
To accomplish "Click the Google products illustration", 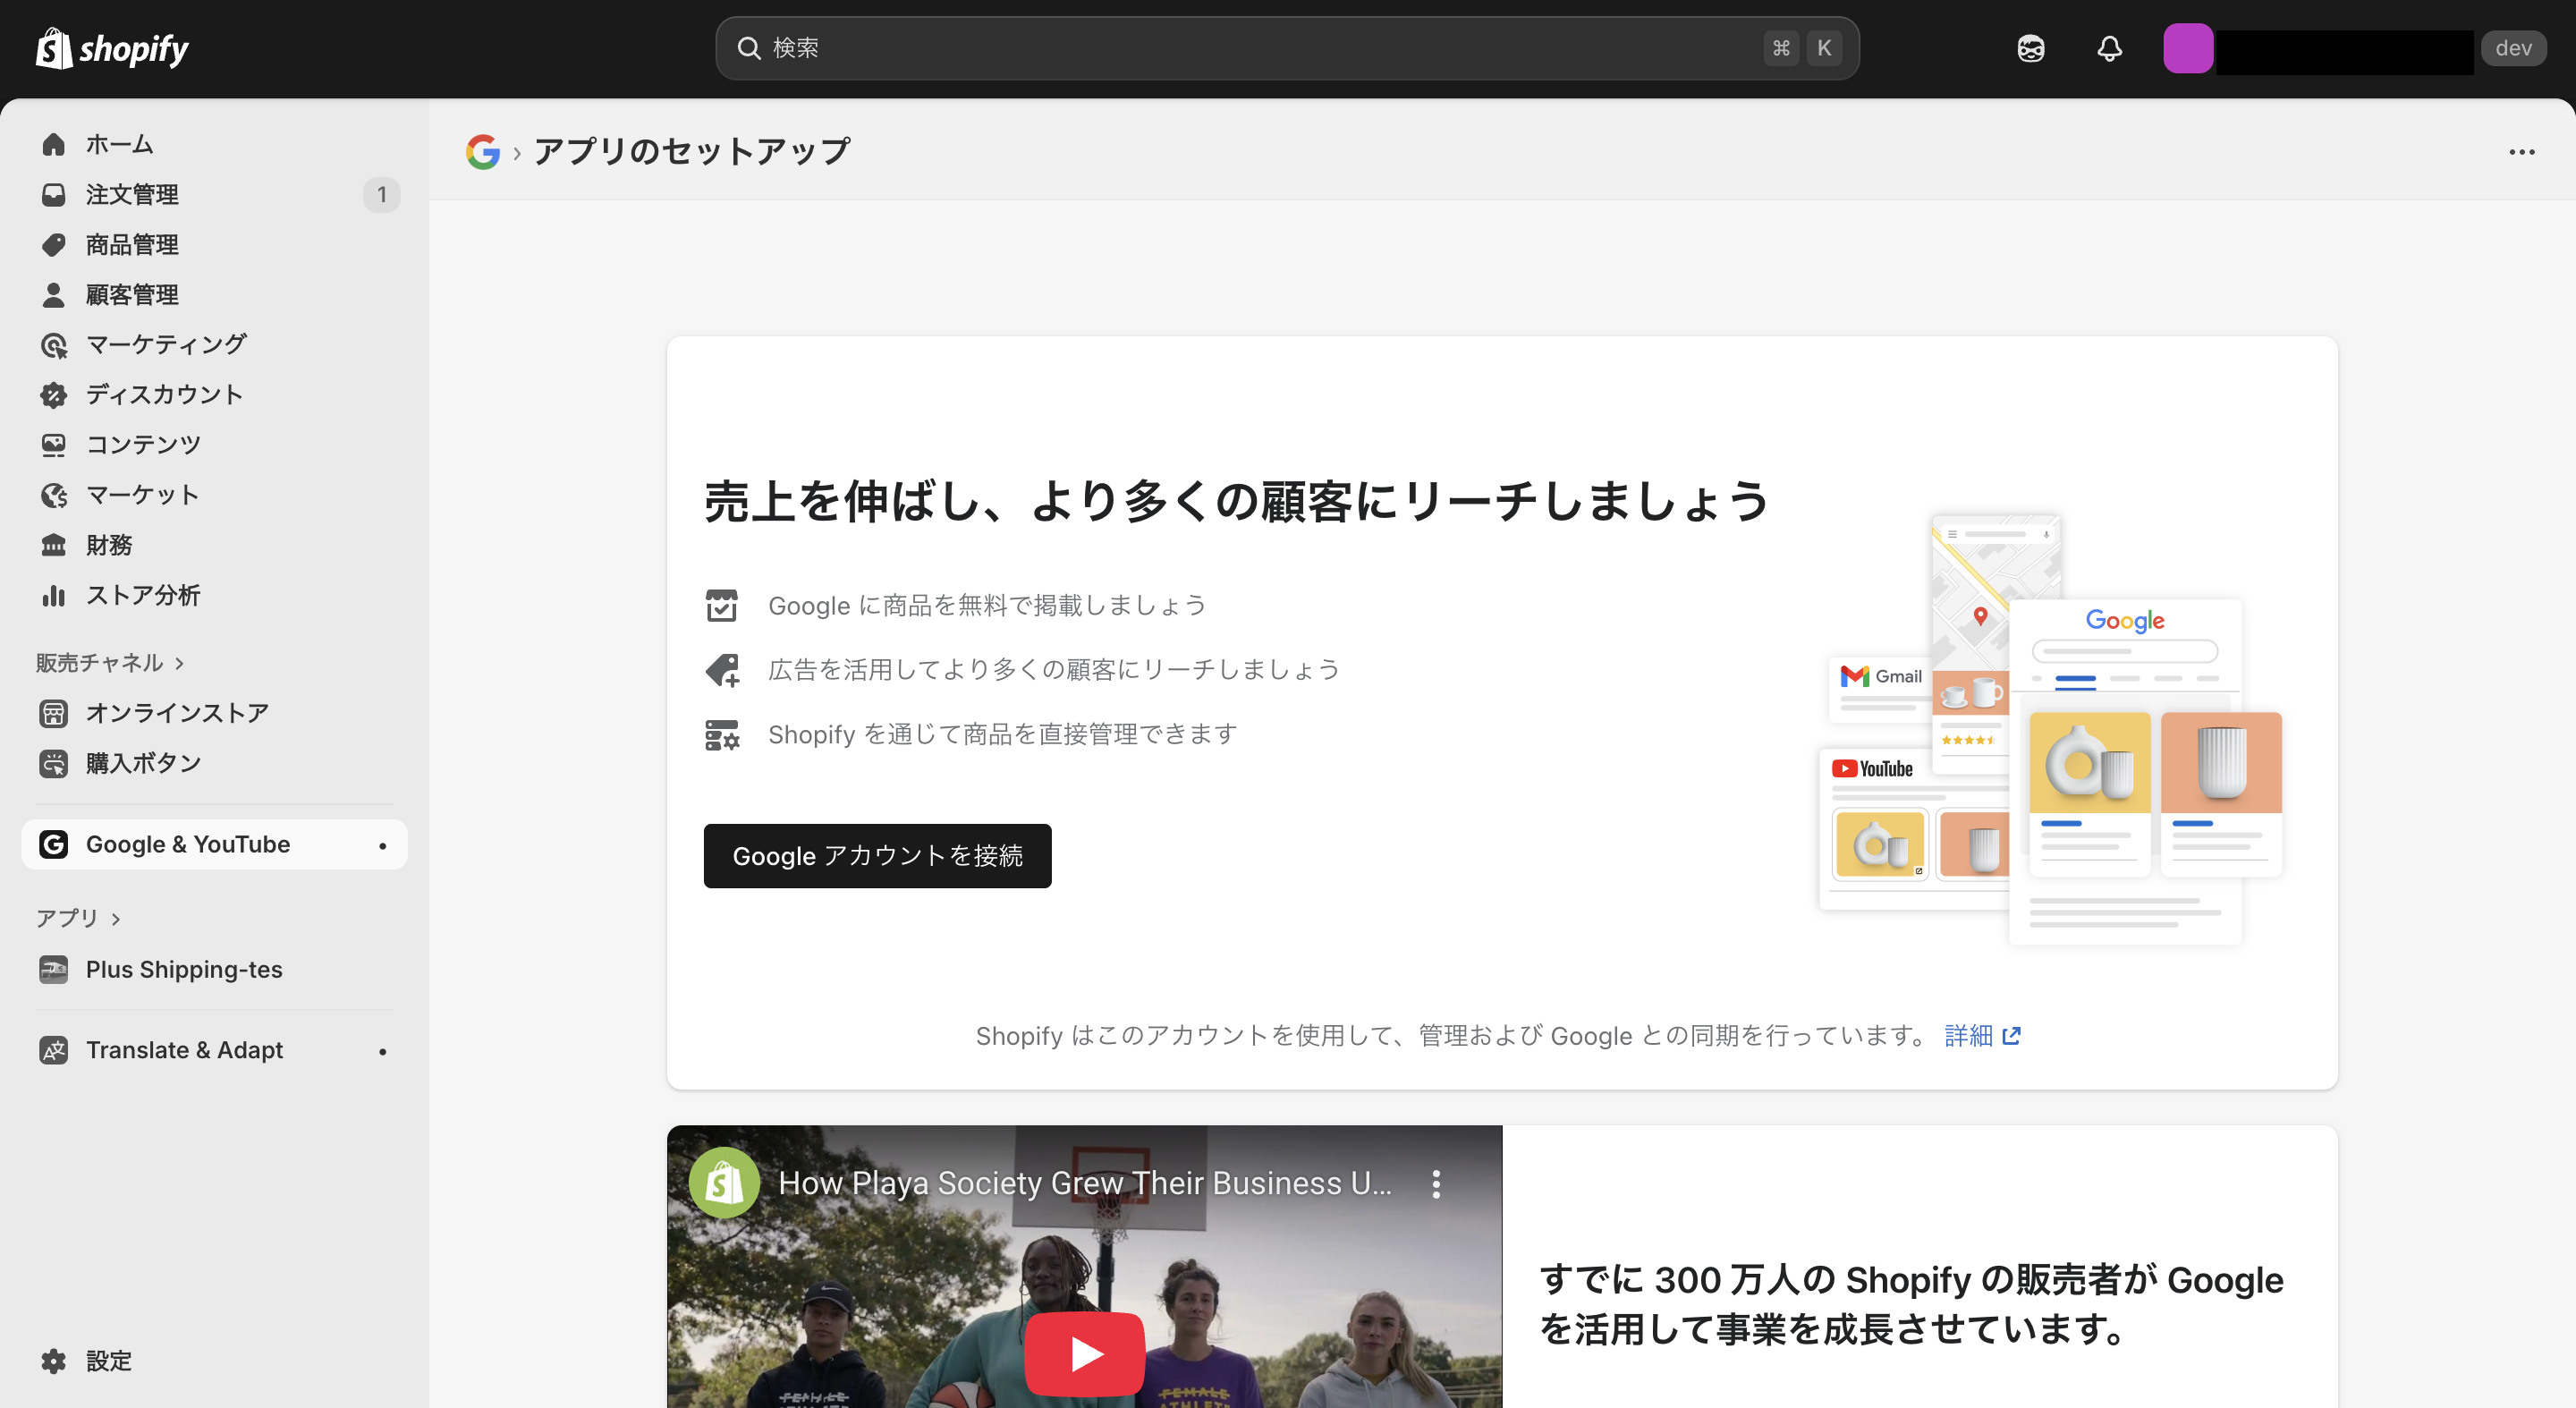I will 2050,730.
